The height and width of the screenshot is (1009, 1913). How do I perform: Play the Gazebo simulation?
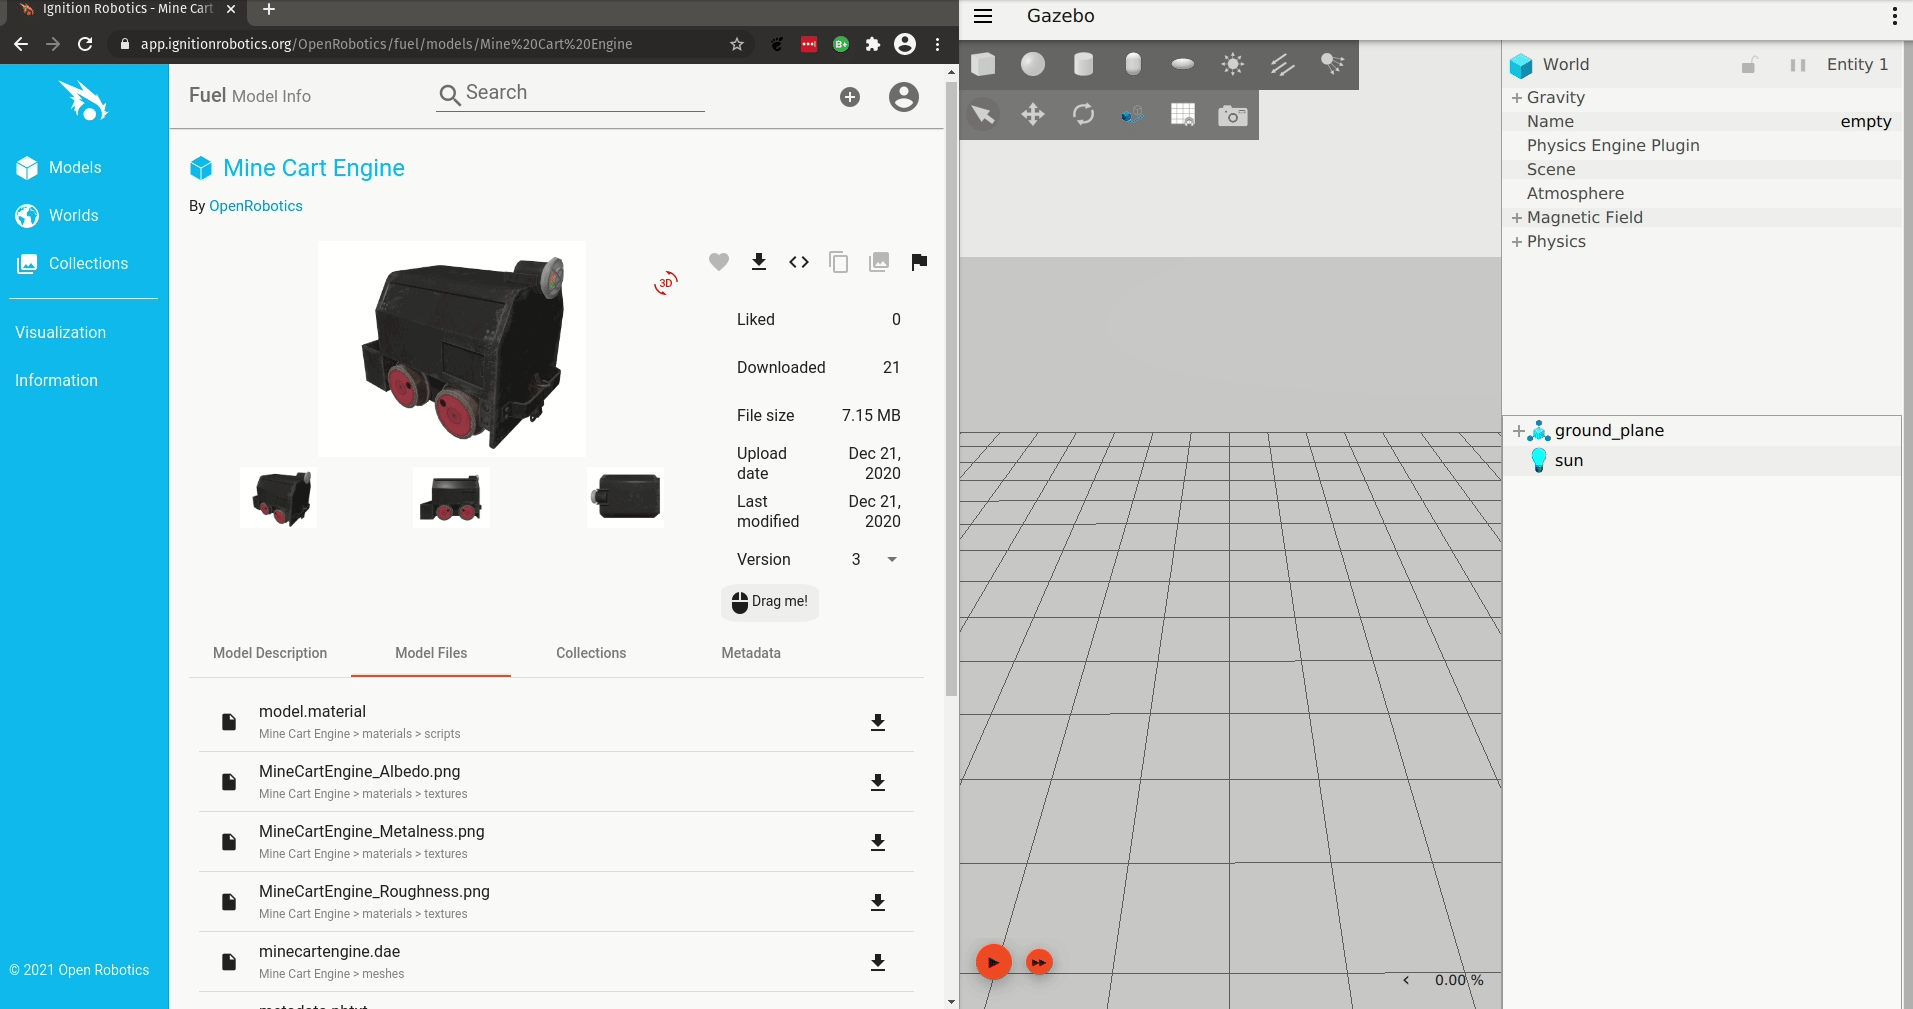coord(993,962)
